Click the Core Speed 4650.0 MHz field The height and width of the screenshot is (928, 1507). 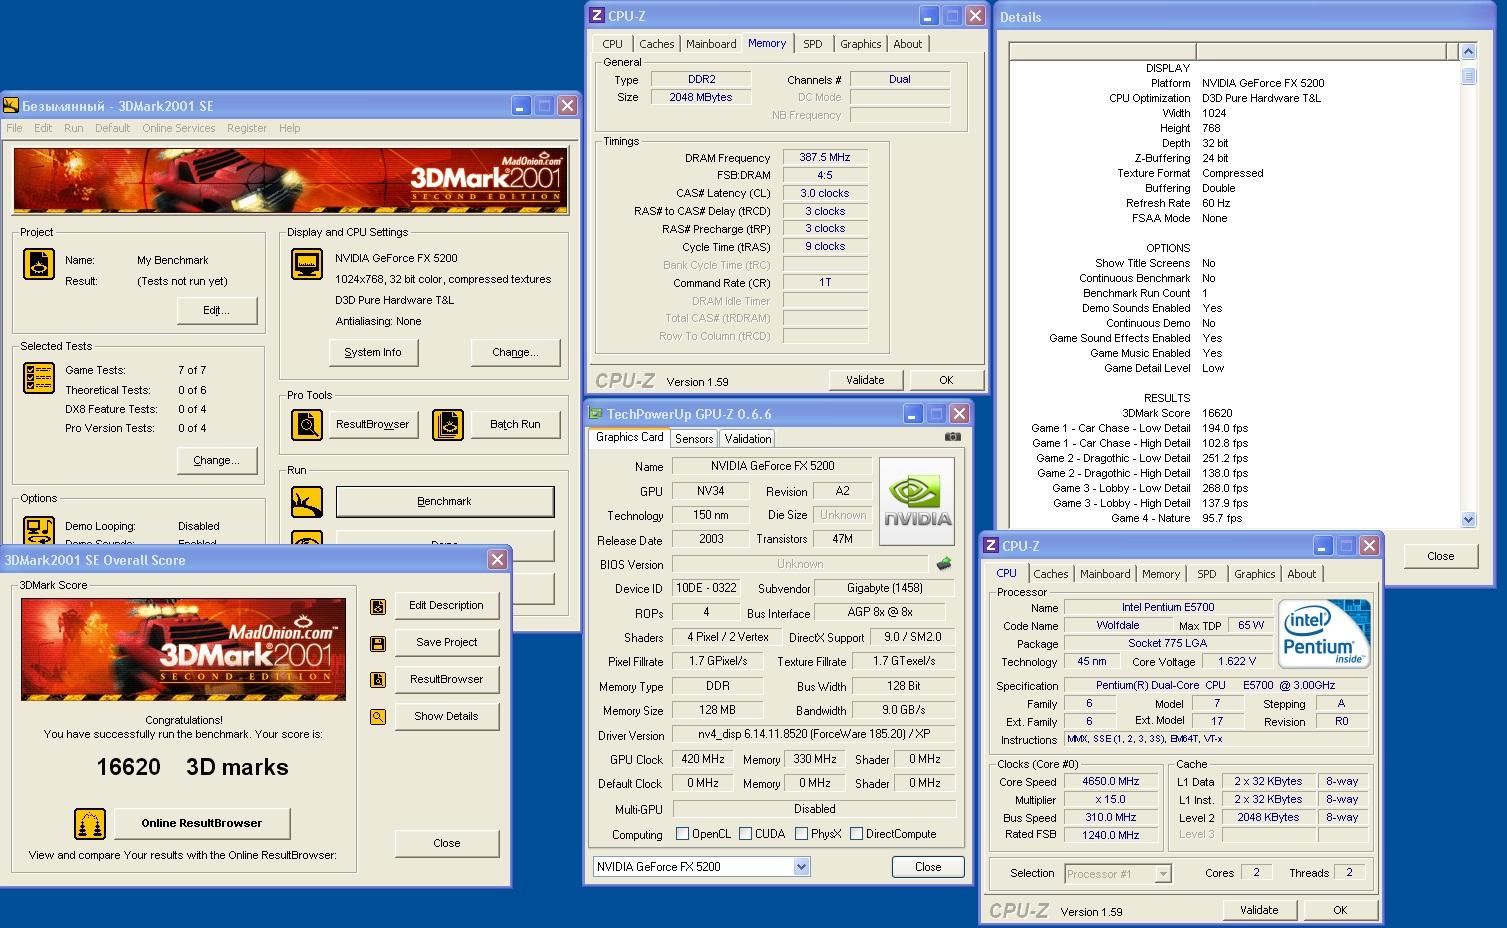click(x=1110, y=782)
